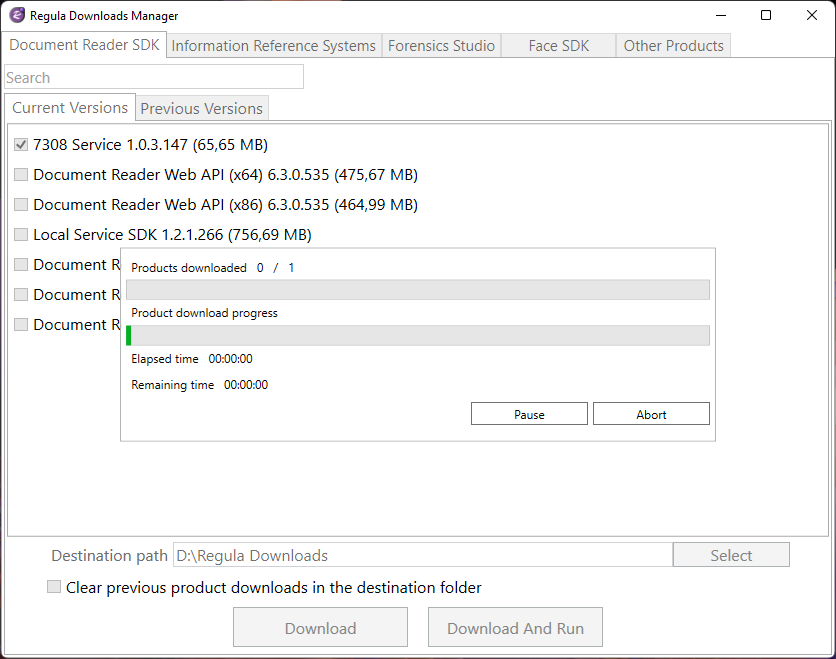
Task: Pause the current download
Action: [529, 414]
